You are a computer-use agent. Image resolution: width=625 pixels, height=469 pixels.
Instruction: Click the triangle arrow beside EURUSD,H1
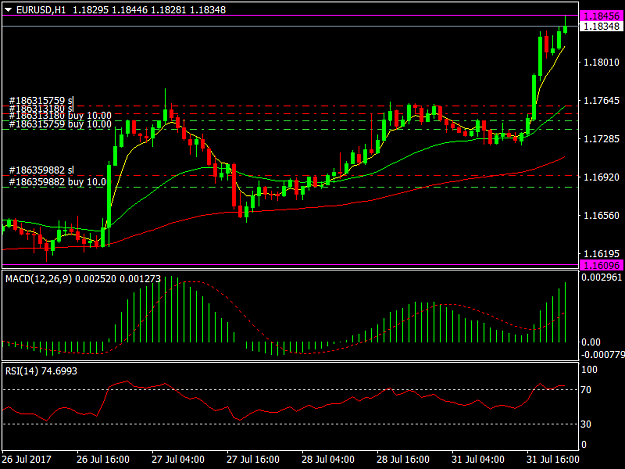pos(8,10)
